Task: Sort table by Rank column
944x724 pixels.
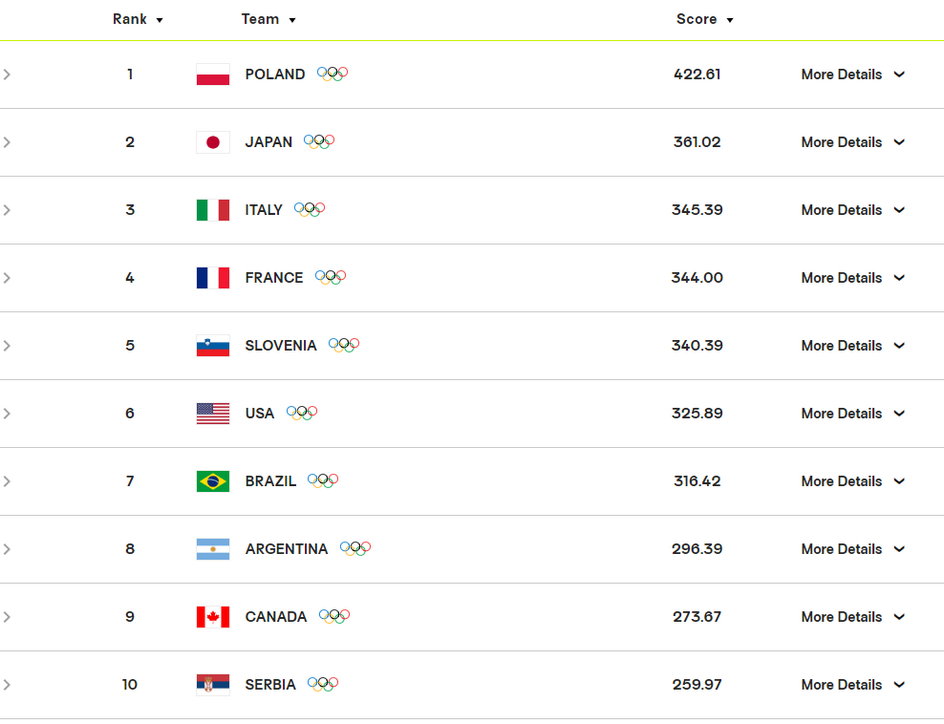Action: [x=137, y=19]
